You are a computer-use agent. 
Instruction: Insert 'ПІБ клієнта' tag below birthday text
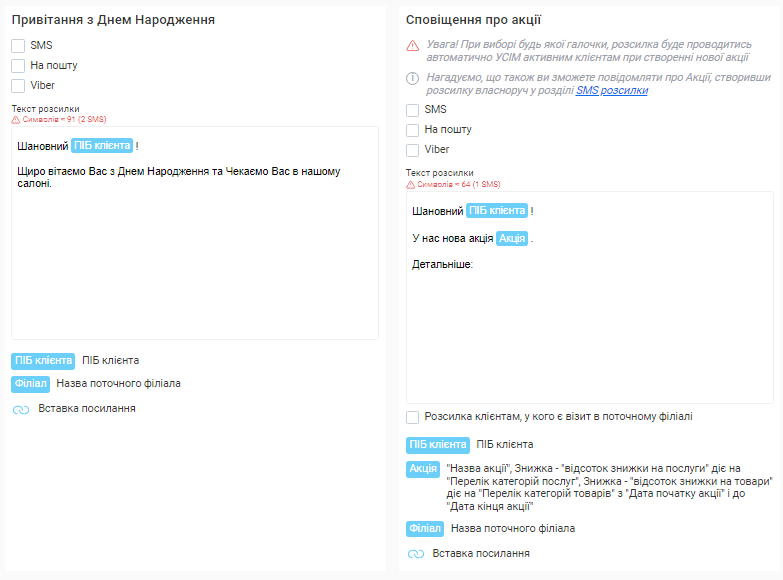(43, 361)
